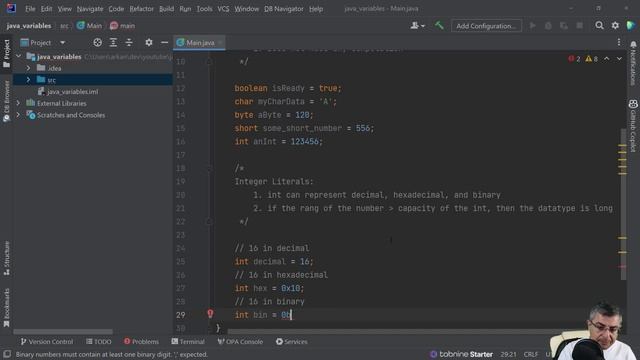Open IDE settings gear icon in toolbar
The image size is (640, 360).
[x=615, y=26]
